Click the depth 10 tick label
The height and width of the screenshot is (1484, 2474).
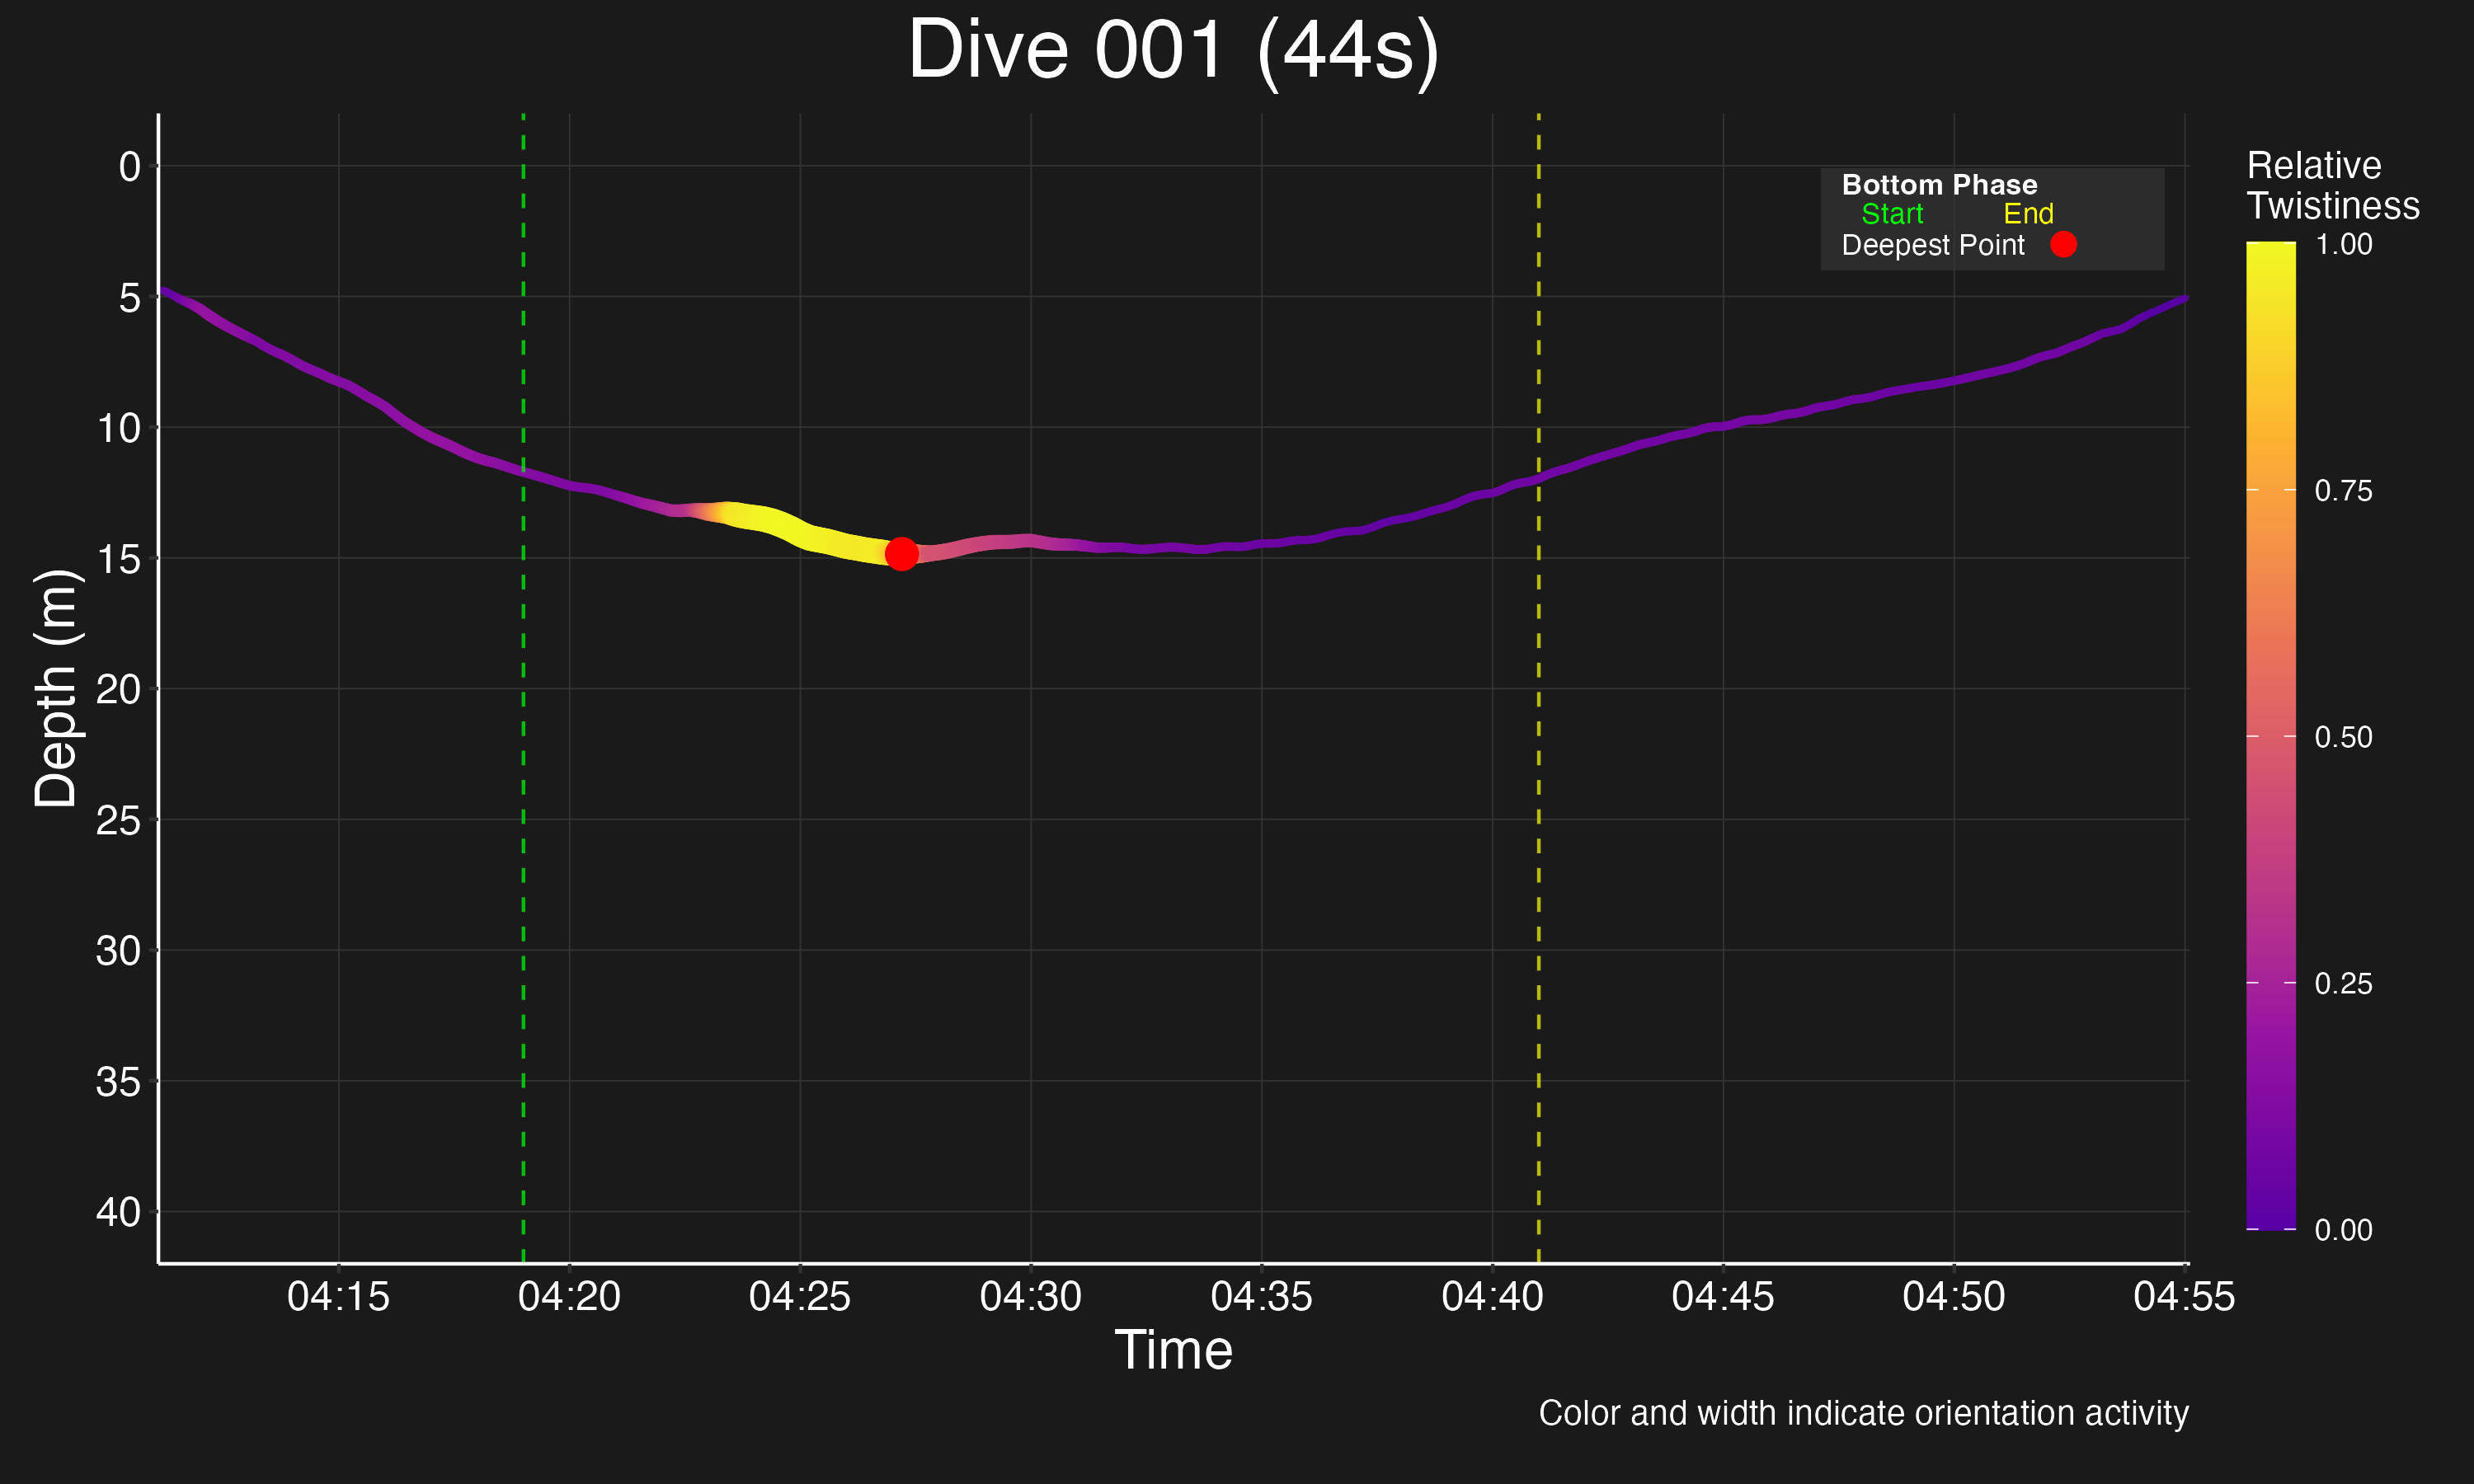pos(119,429)
